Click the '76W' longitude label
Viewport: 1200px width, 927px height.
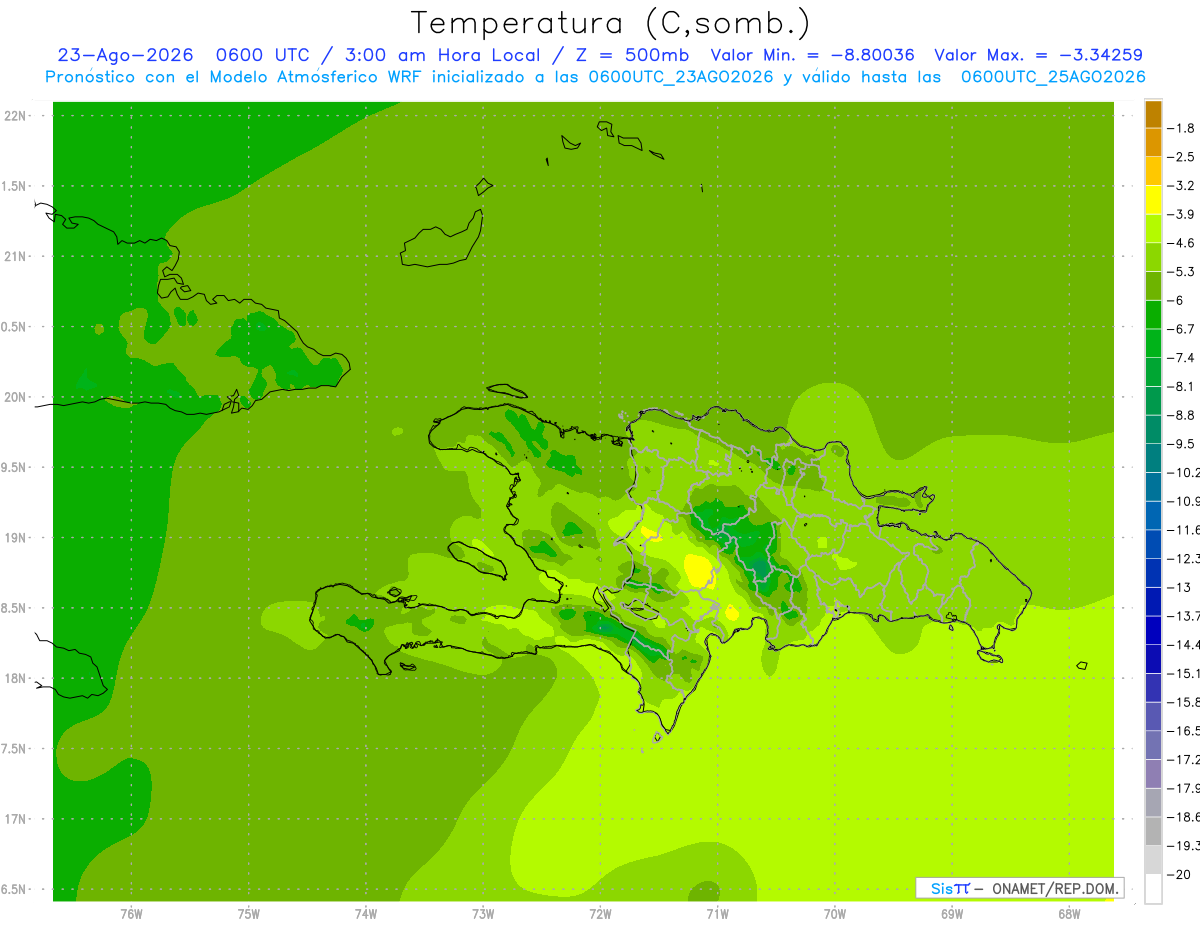tap(131, 913)
